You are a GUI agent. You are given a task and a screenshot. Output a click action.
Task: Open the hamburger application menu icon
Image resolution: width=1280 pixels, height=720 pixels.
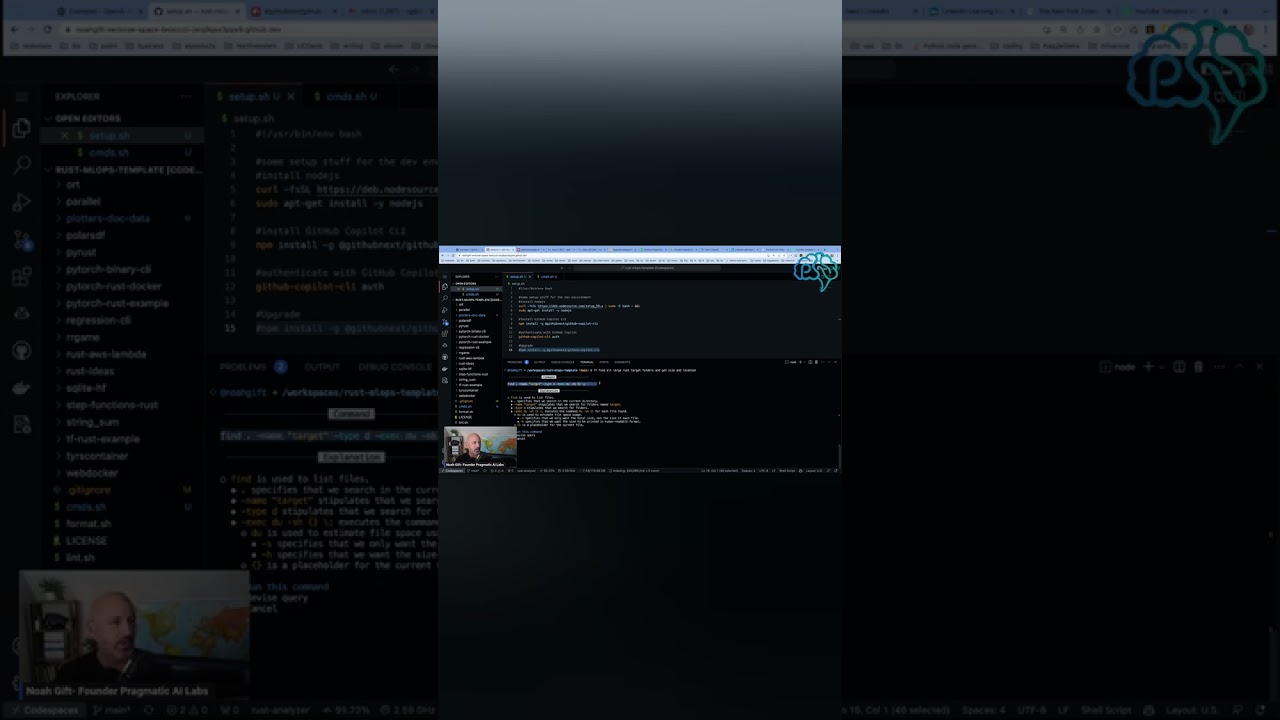pos(445,277)
